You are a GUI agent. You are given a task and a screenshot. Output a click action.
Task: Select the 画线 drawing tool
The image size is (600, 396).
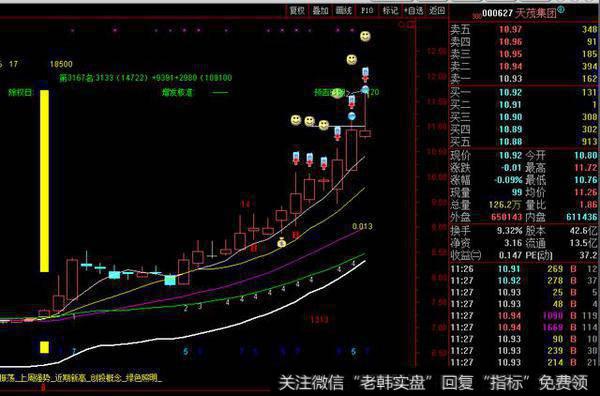pyautogui.click(x=343, y=11)
